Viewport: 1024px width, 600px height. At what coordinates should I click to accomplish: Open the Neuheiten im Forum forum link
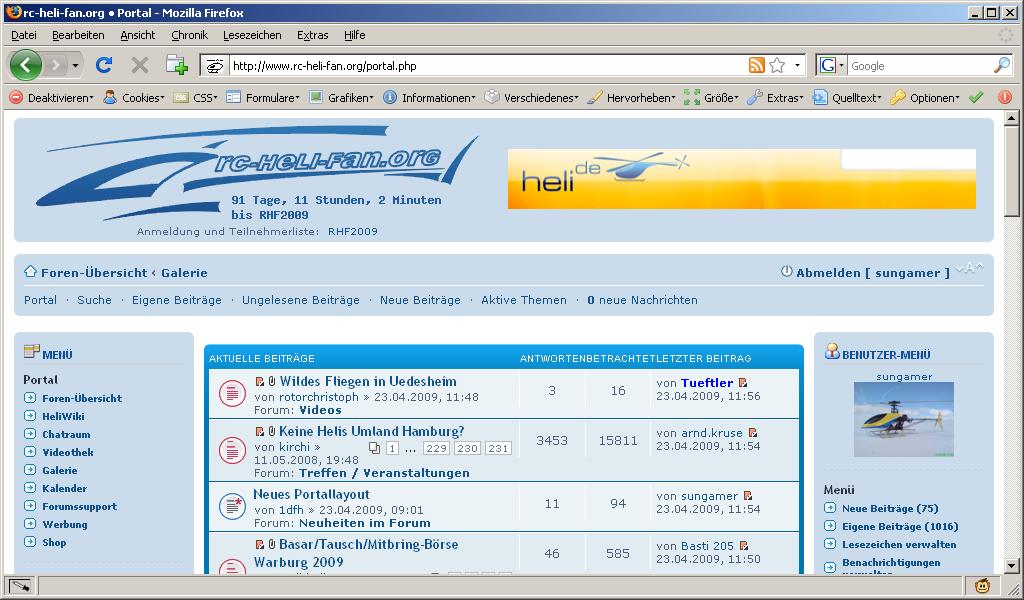point(365,524)
